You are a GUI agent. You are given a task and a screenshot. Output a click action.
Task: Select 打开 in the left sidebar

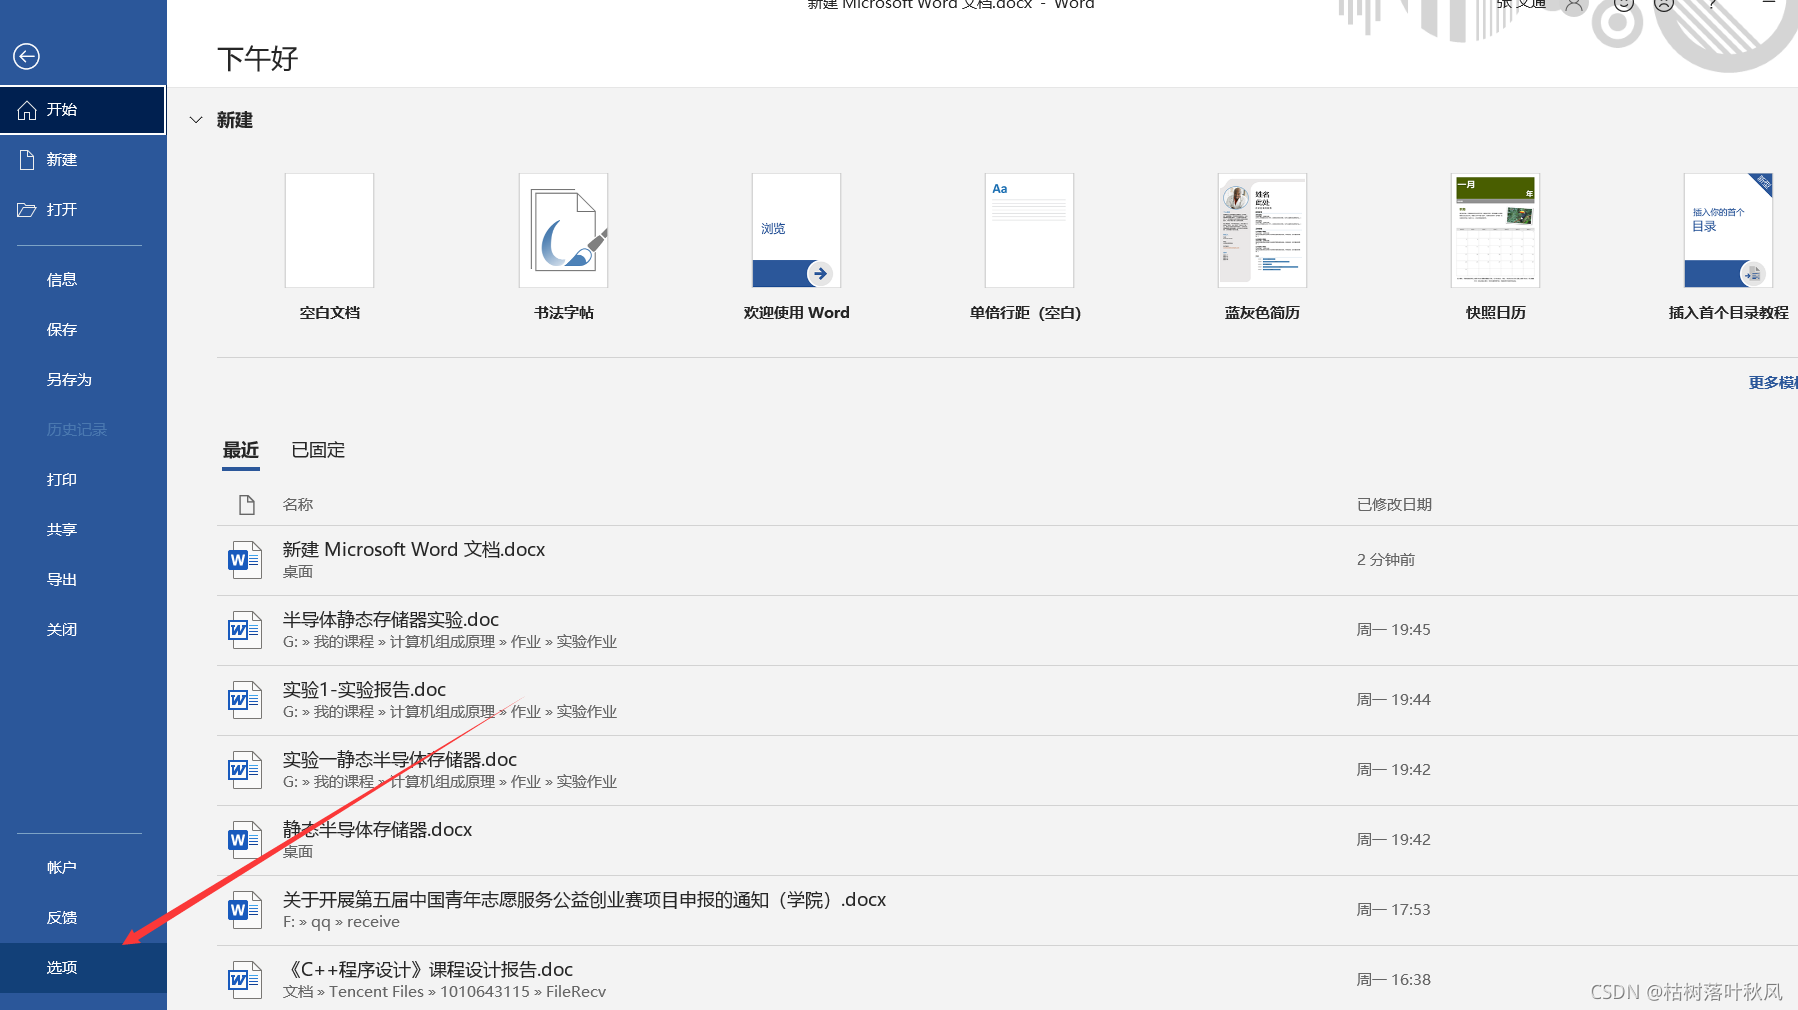83,210
